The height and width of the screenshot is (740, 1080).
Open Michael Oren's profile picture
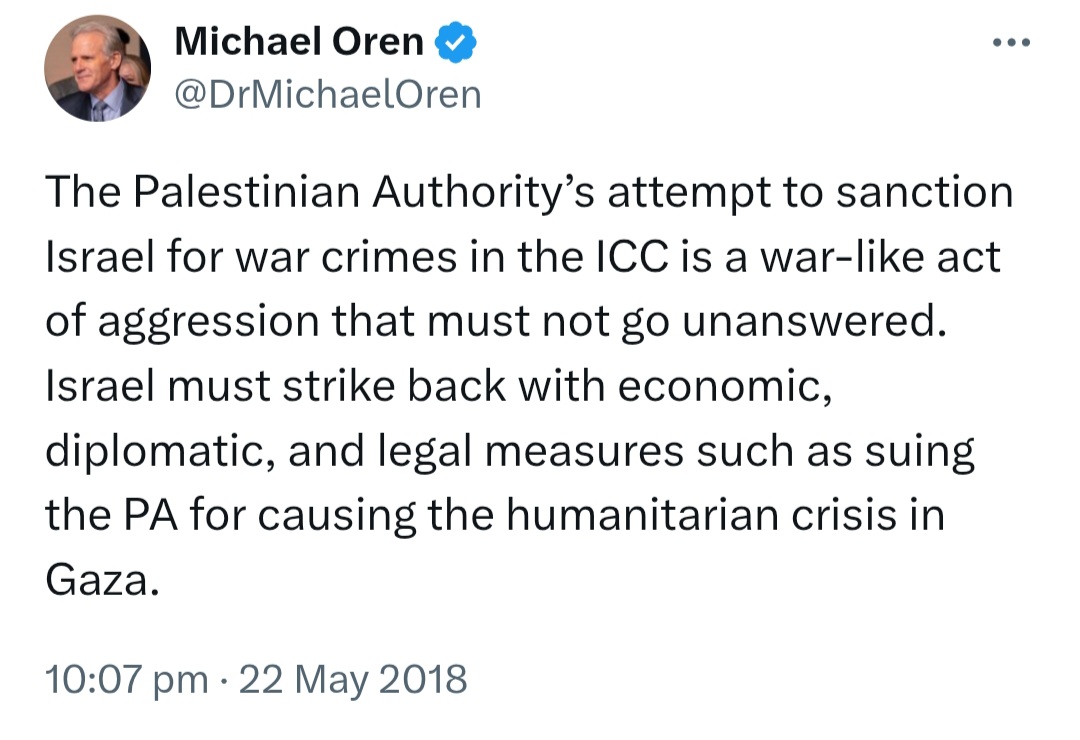[x=97, y=68]
